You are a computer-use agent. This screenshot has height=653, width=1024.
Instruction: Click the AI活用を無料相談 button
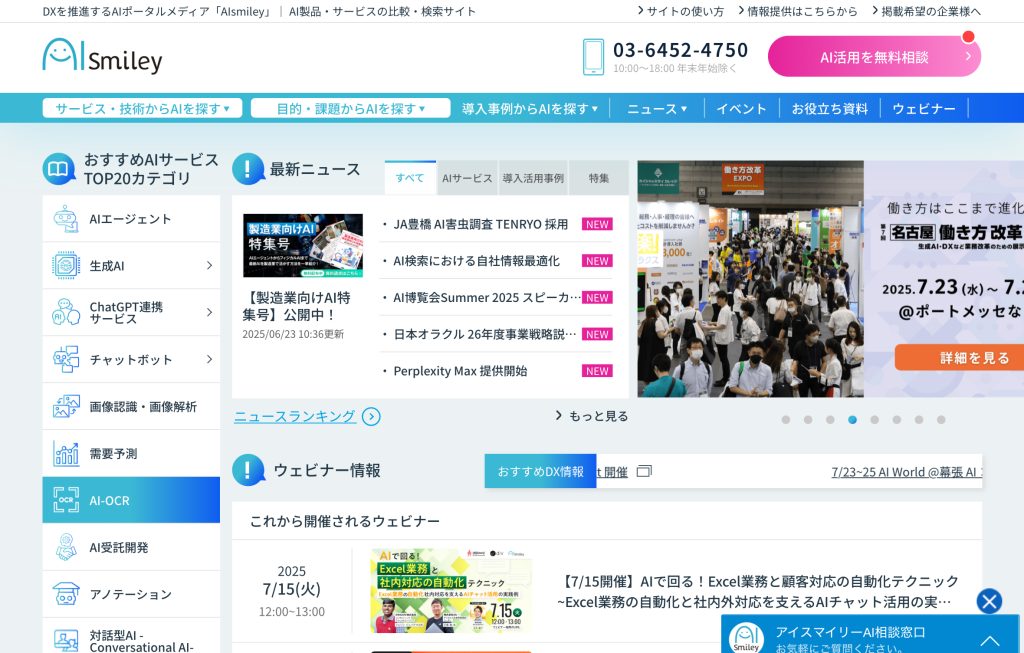[874, 57]
